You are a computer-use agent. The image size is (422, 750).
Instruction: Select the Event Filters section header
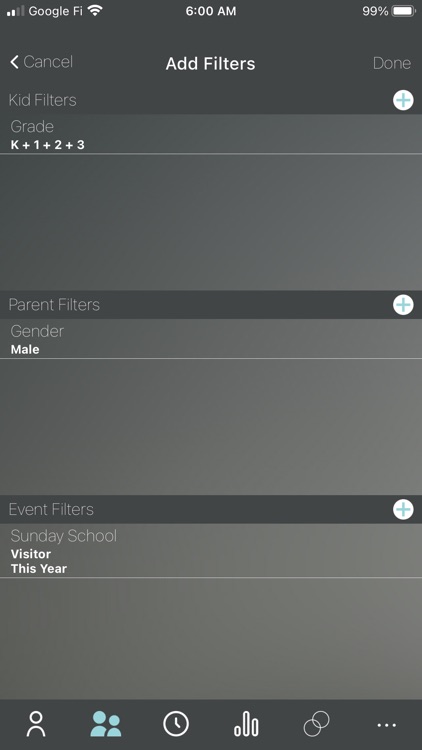(x=51, y=509)
